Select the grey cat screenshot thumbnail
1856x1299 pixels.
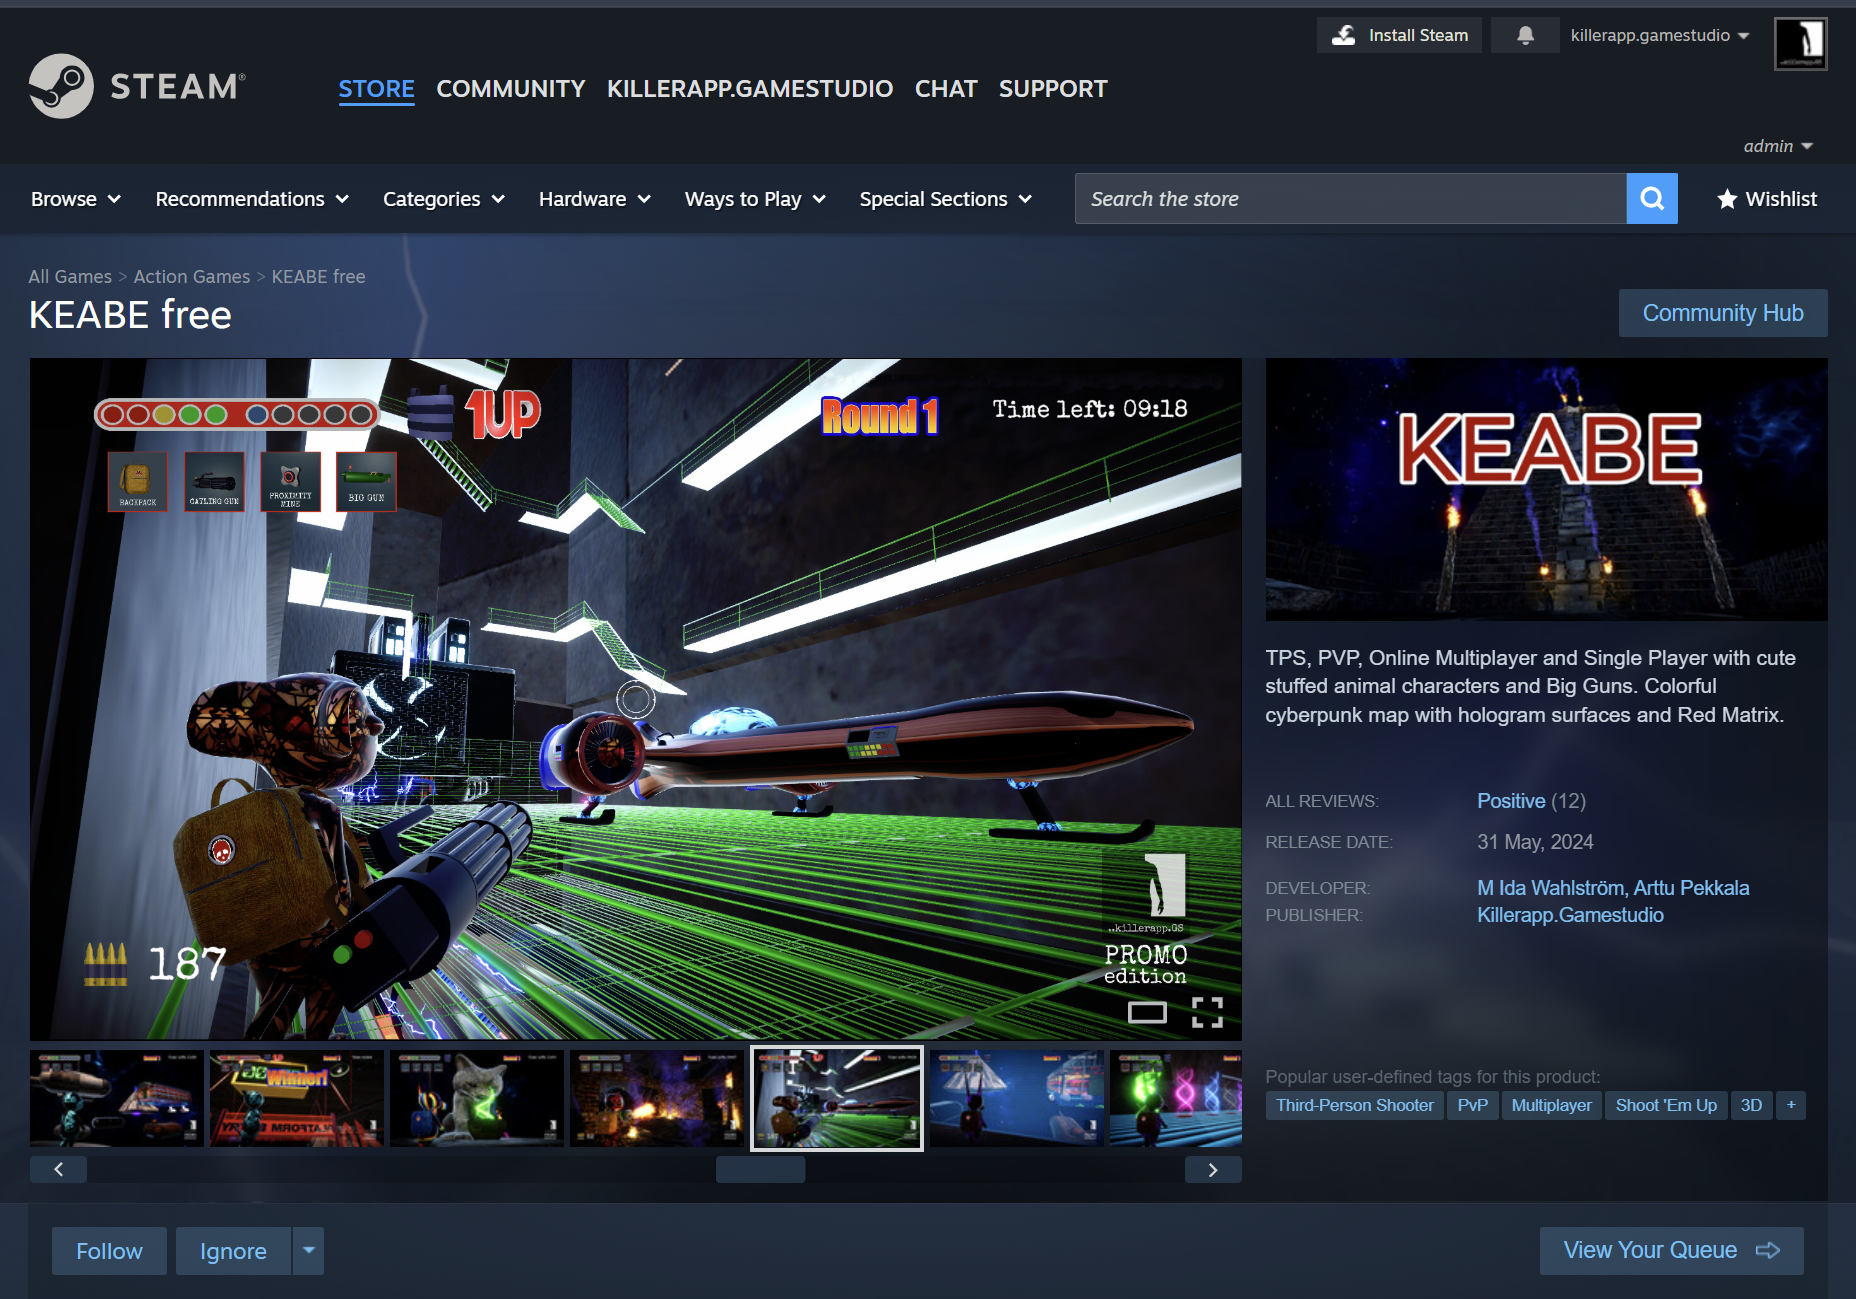coord(477,1098)
